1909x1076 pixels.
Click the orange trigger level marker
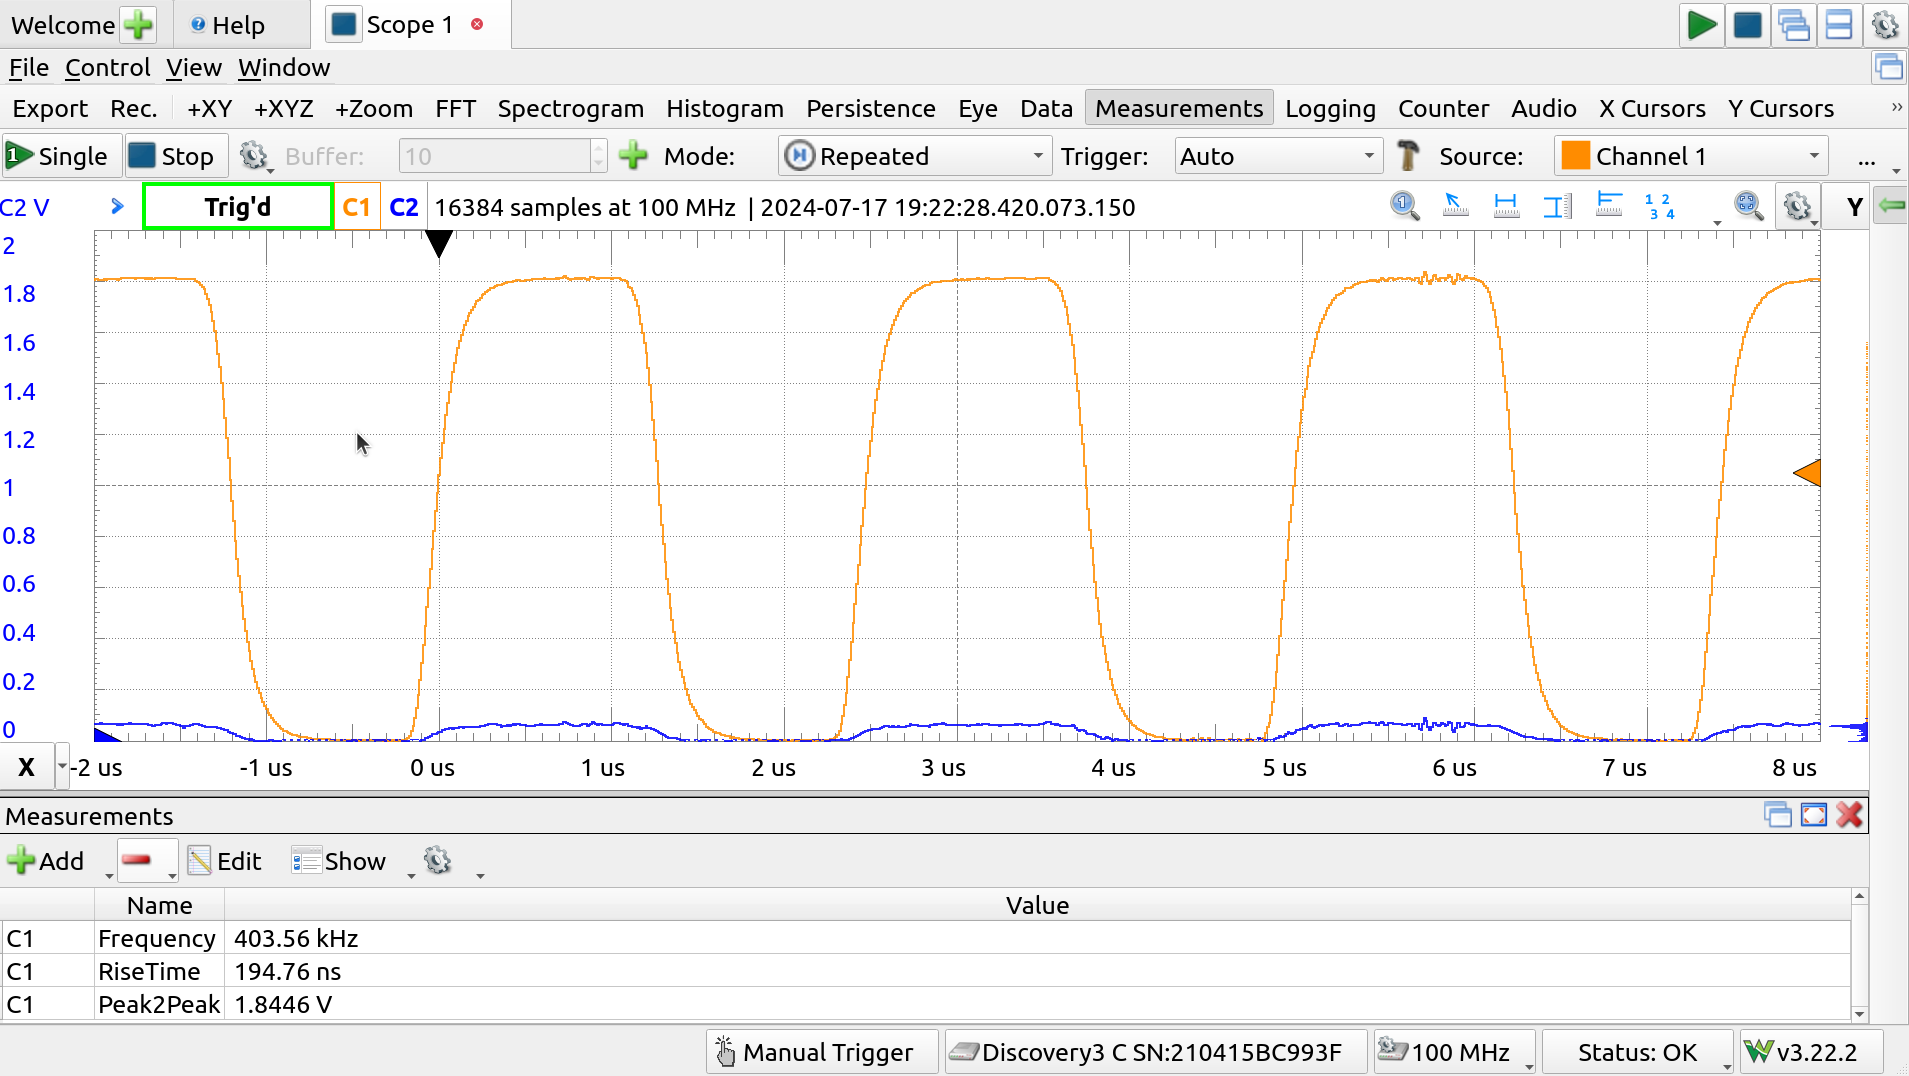[x=1807, y=473]
